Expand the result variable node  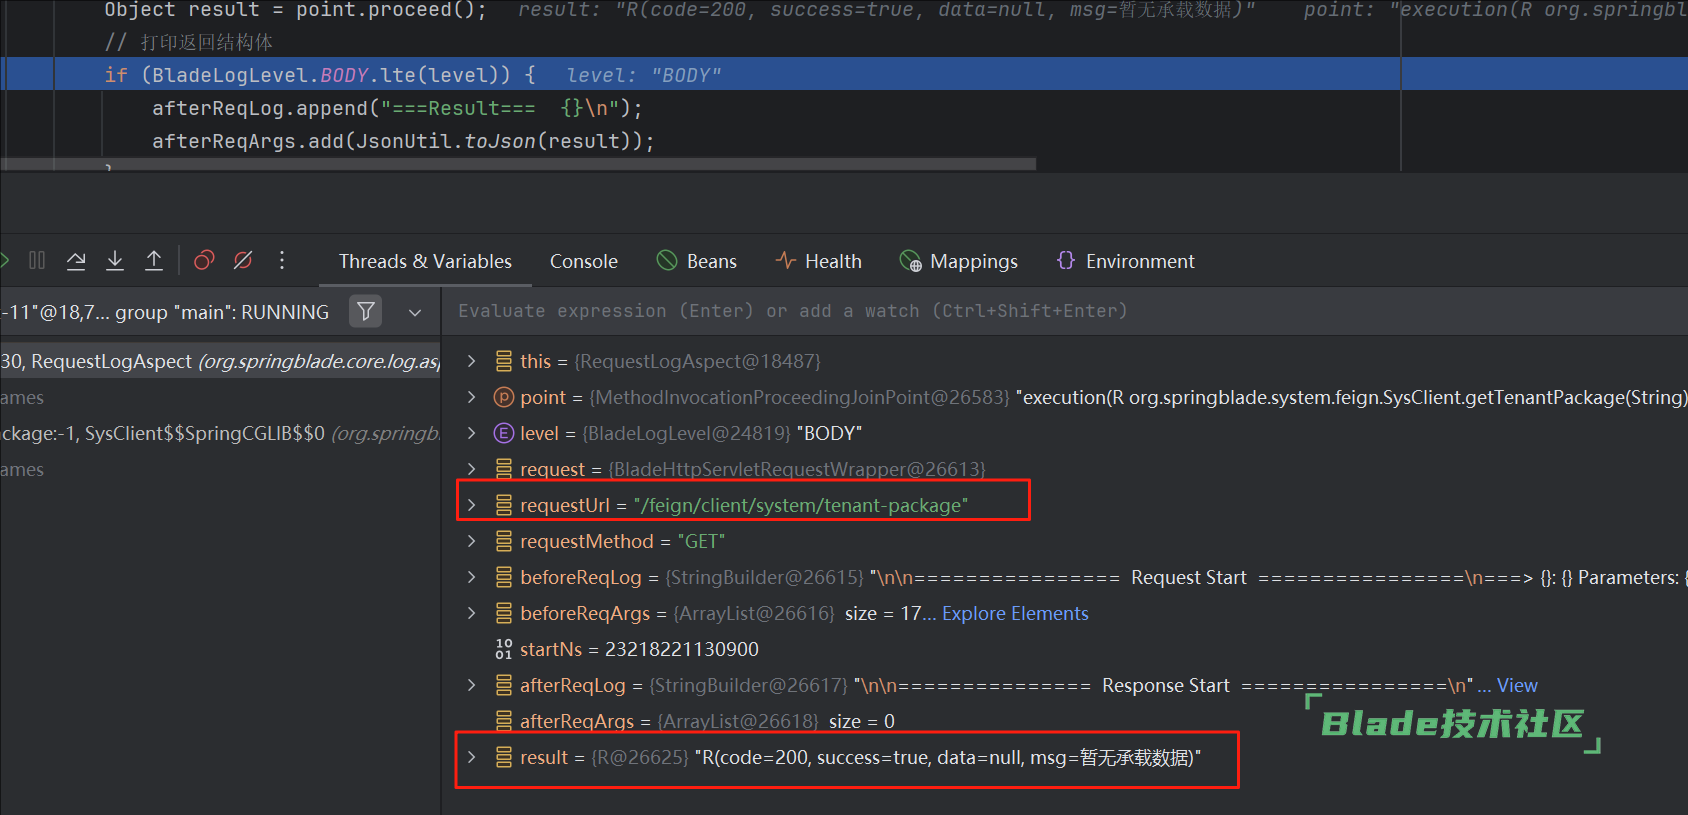click(x=472, y=757)
